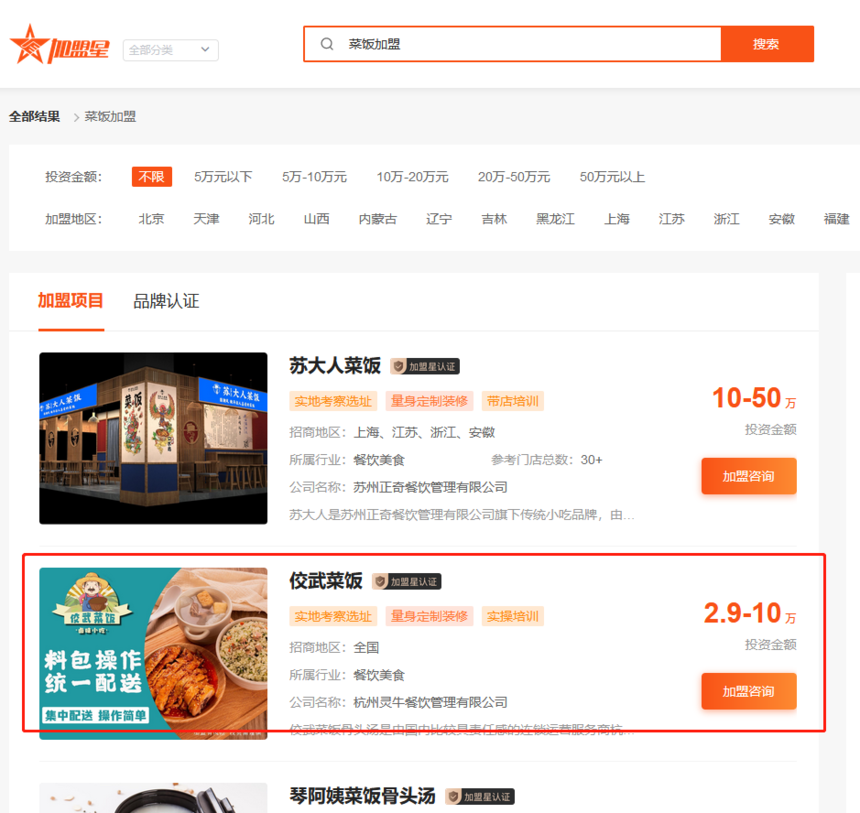
Task: Pick 江苏 from region filter
Action: pyautogui.click(x=672, y=219)
